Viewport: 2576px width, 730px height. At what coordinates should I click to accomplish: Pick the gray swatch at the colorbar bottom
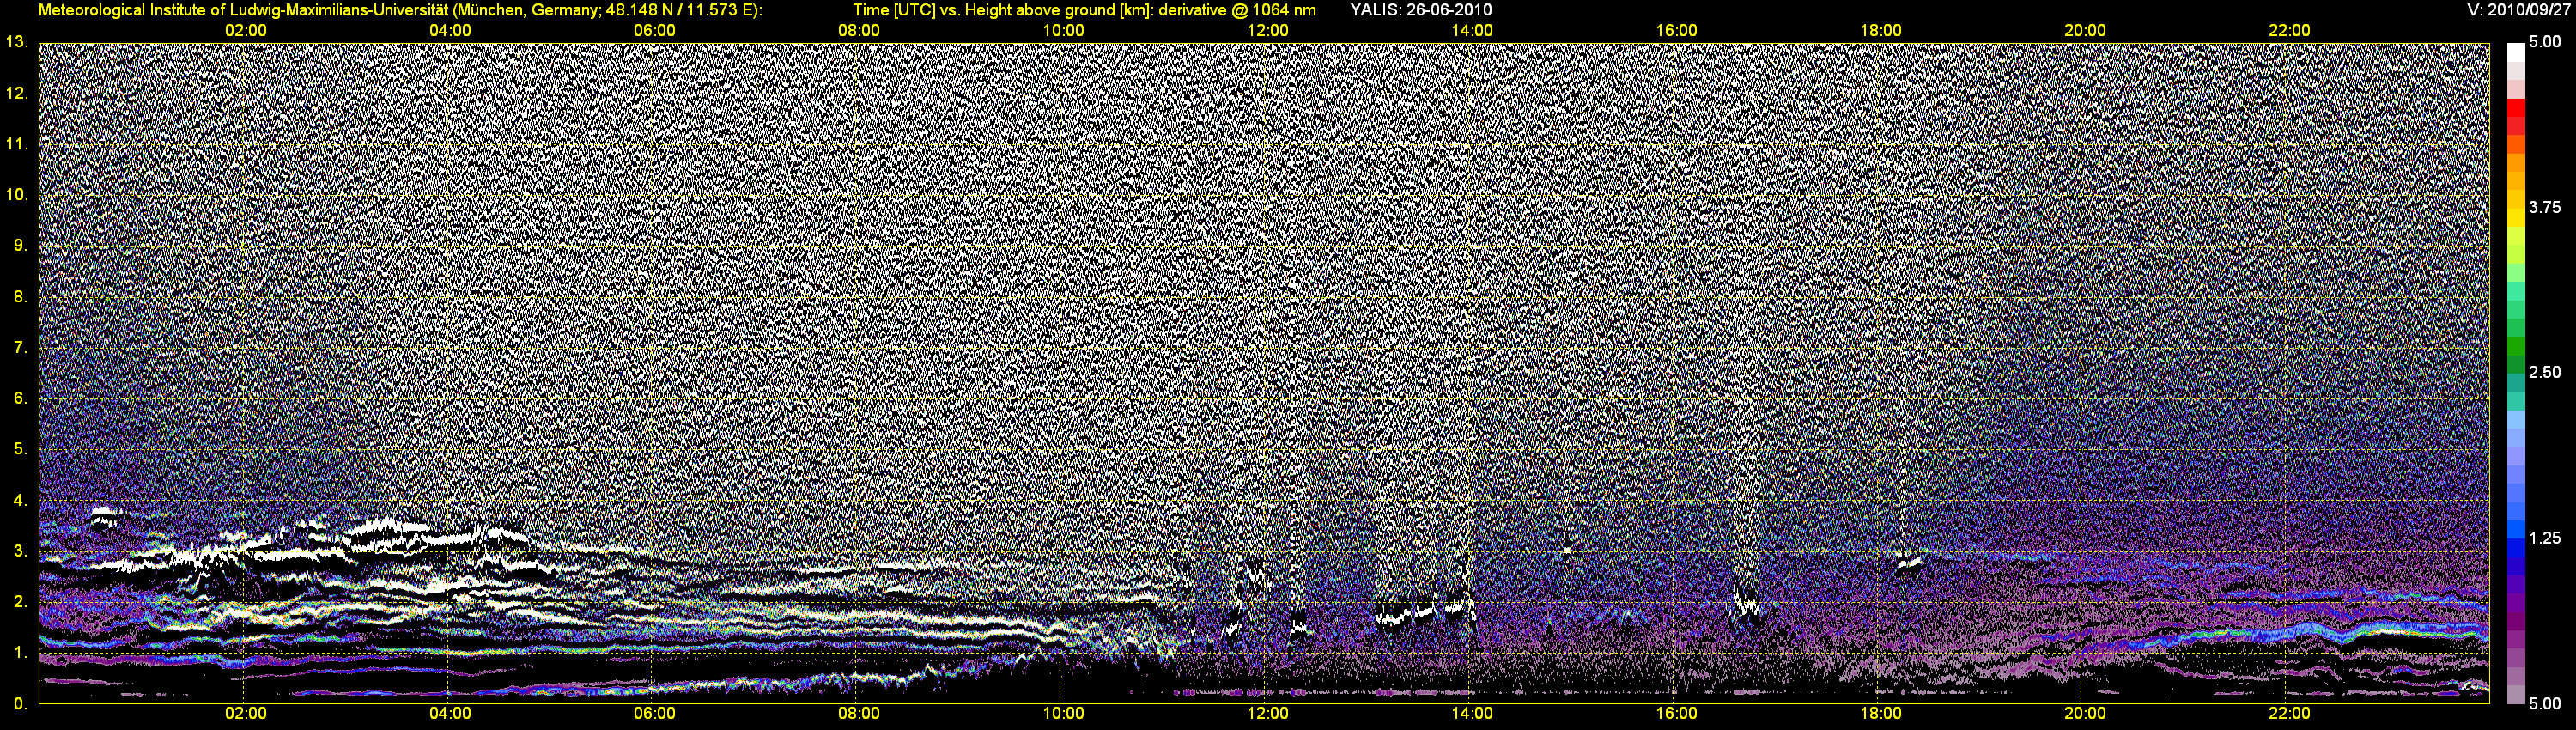click(x=2515, y=695)
